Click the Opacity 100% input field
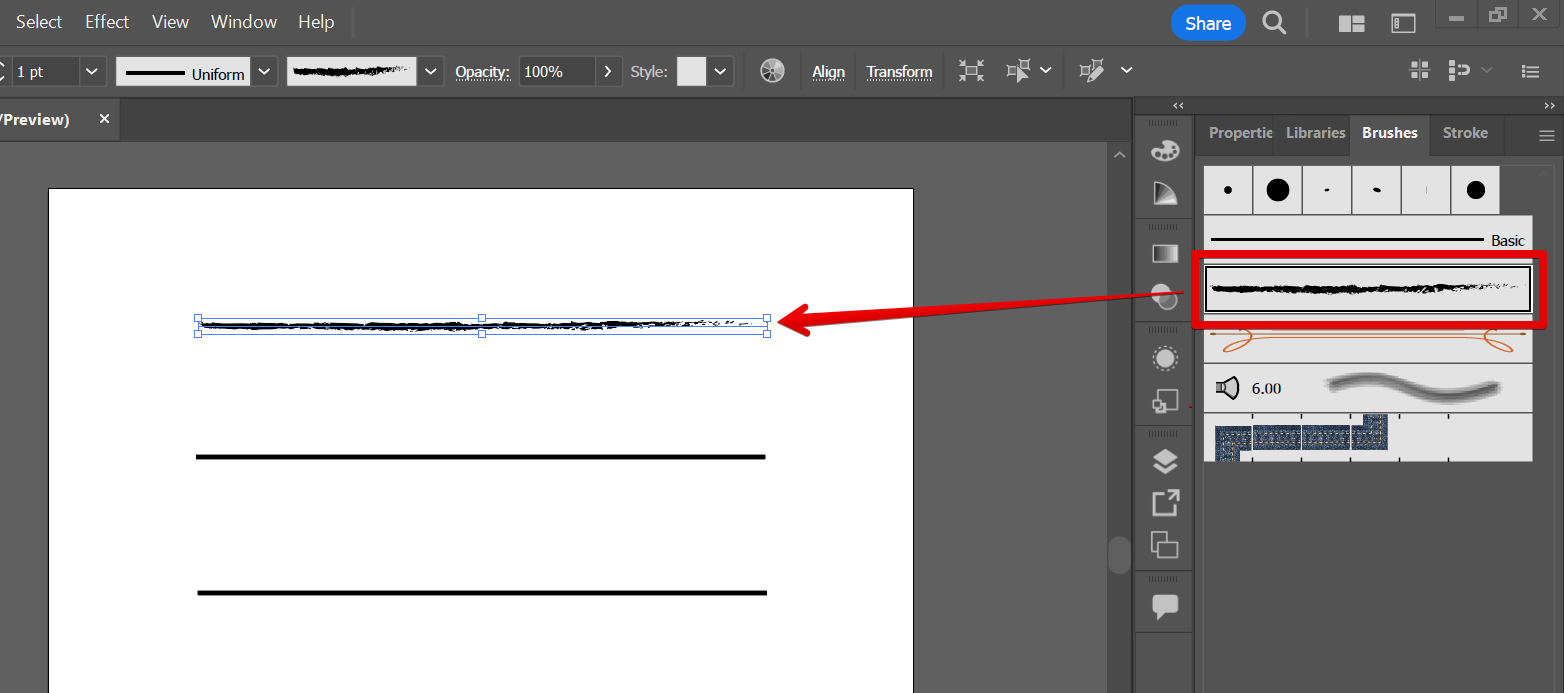 pyautogui.click(x=556, y=72)
